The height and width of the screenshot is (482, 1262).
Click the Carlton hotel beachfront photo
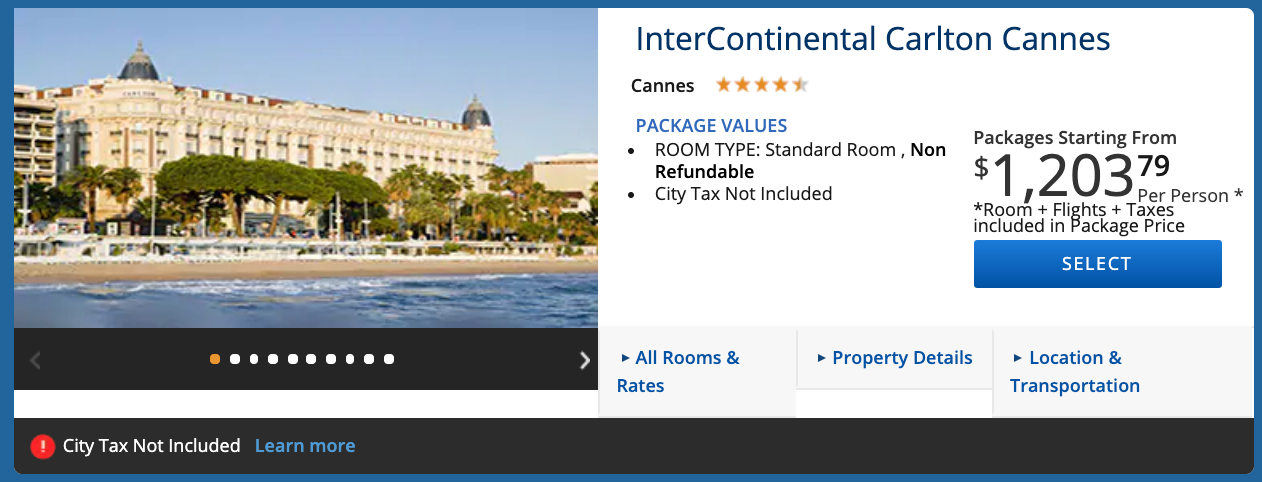[x=305, y=168]
